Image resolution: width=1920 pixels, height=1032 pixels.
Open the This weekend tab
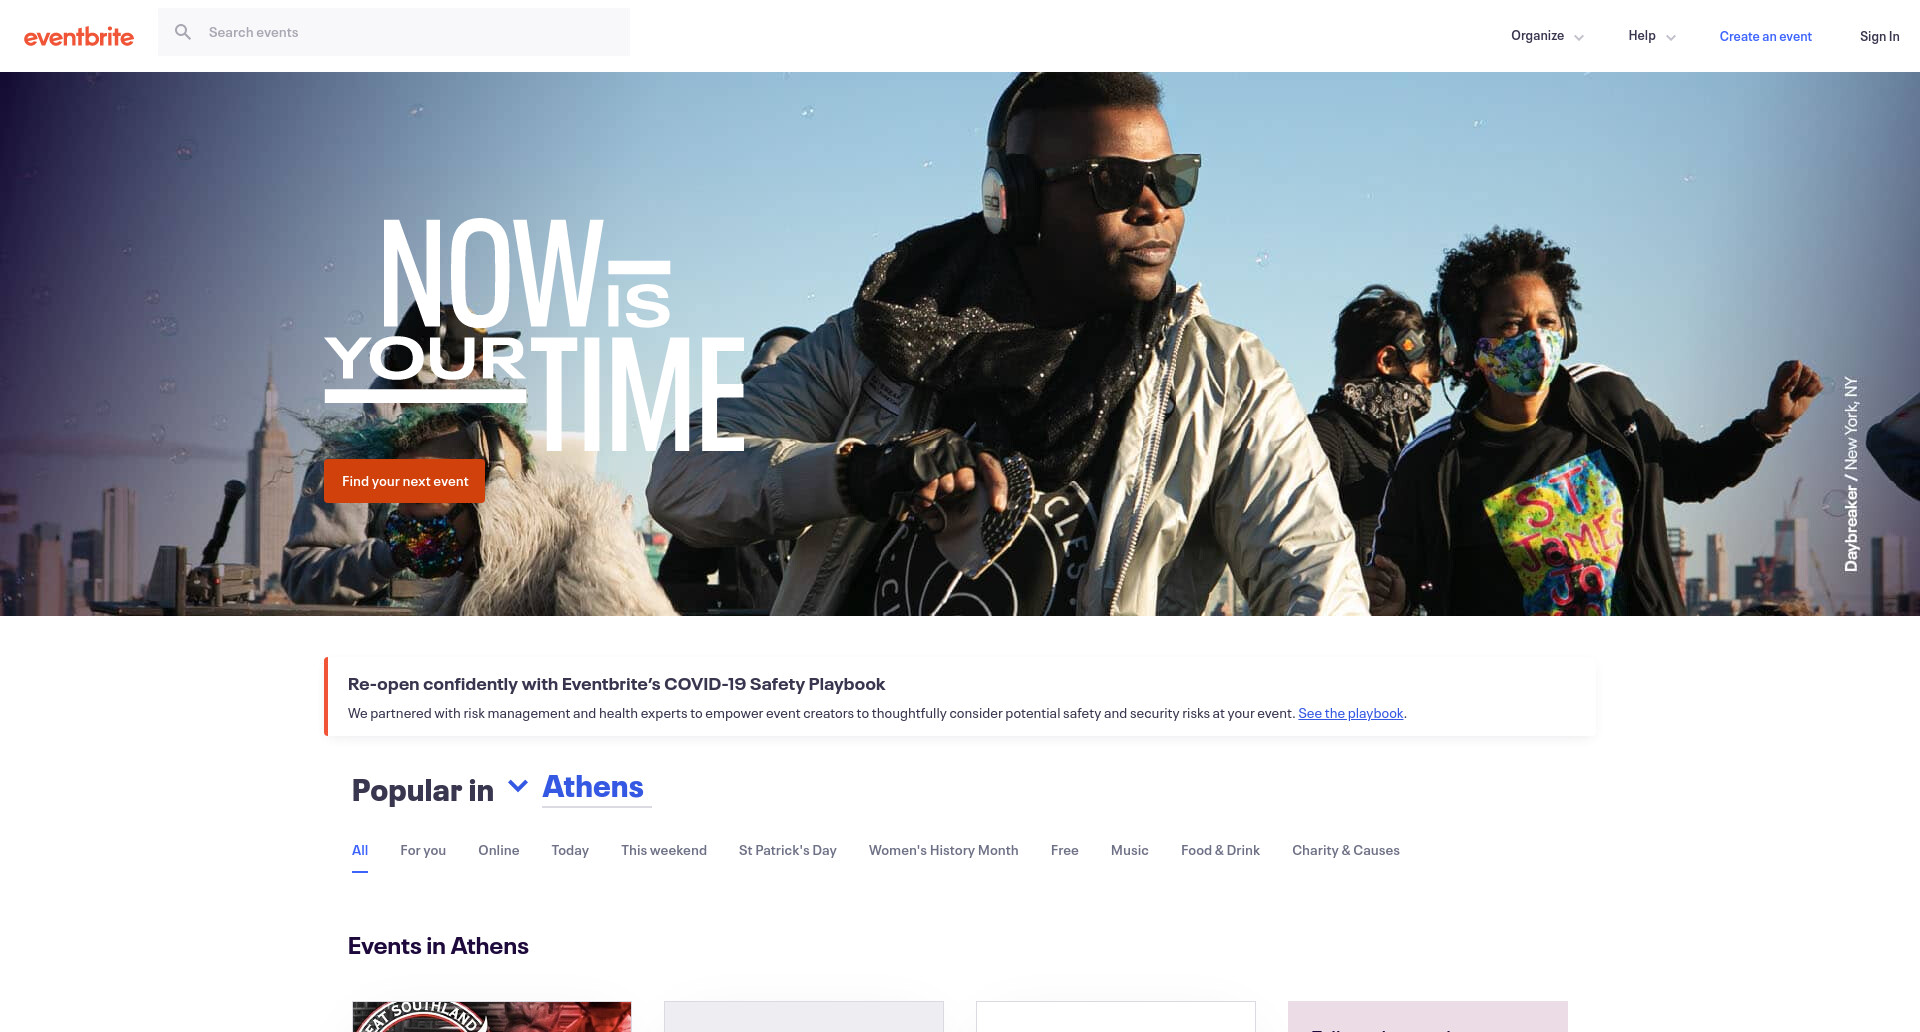point(664,850)
